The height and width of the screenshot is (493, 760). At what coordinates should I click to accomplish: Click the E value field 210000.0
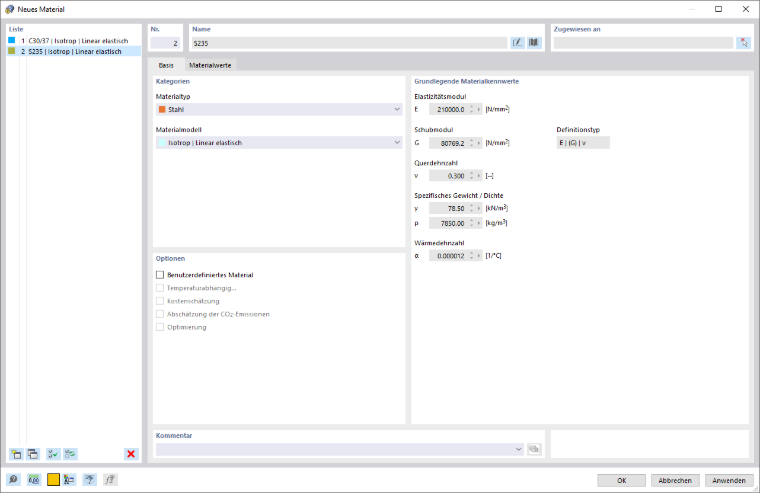tap(448, 110)
